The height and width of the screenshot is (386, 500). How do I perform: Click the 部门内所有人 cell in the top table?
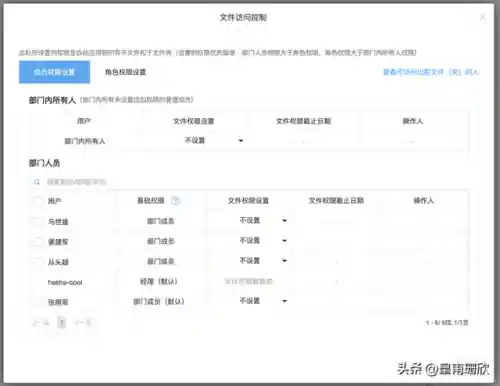[85, 141]
